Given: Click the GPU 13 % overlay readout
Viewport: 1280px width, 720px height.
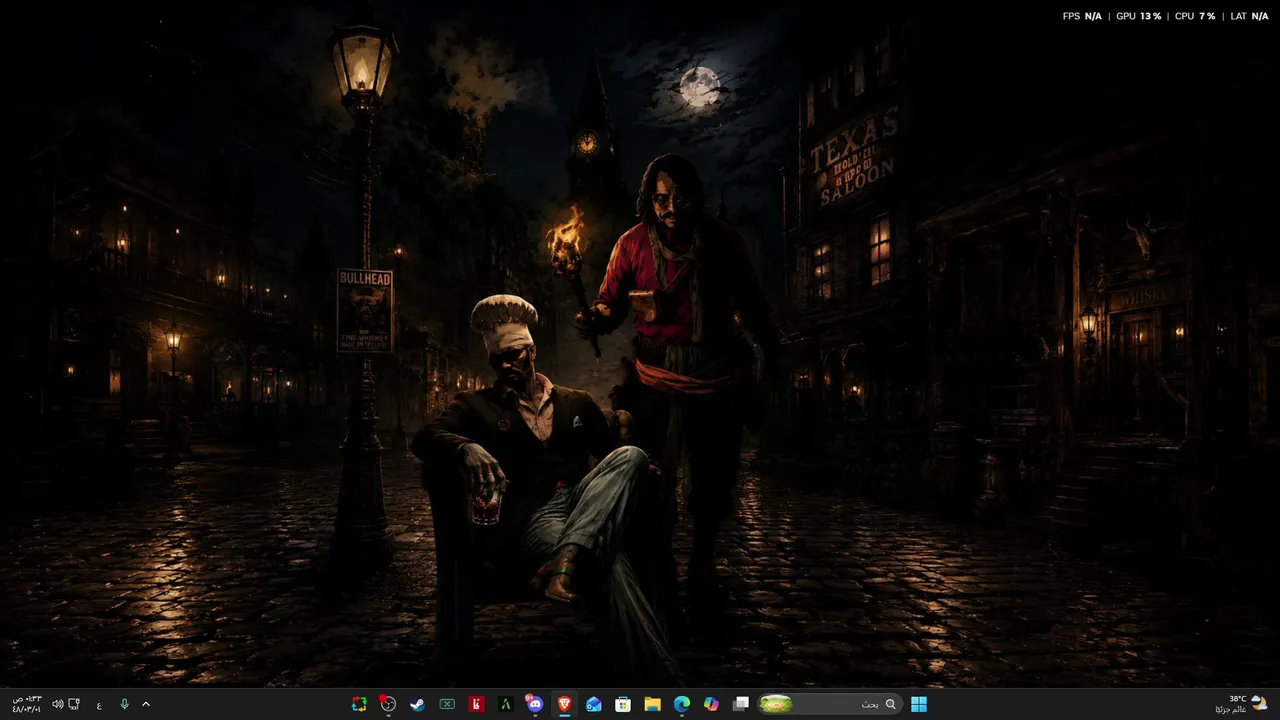Looking at the screenshot, I should (1139, 16).
